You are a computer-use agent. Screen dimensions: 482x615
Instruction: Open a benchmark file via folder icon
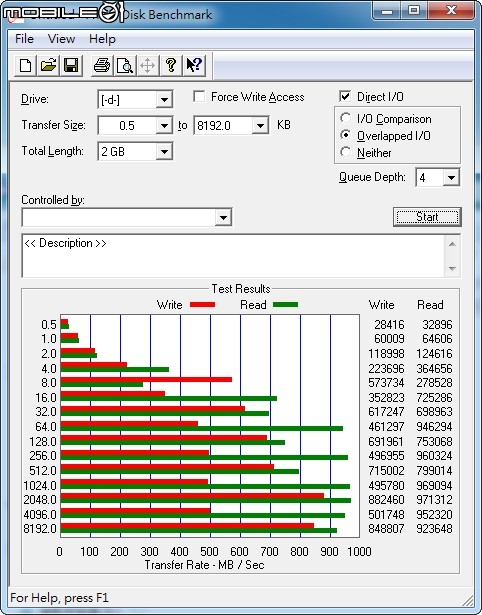48,65
